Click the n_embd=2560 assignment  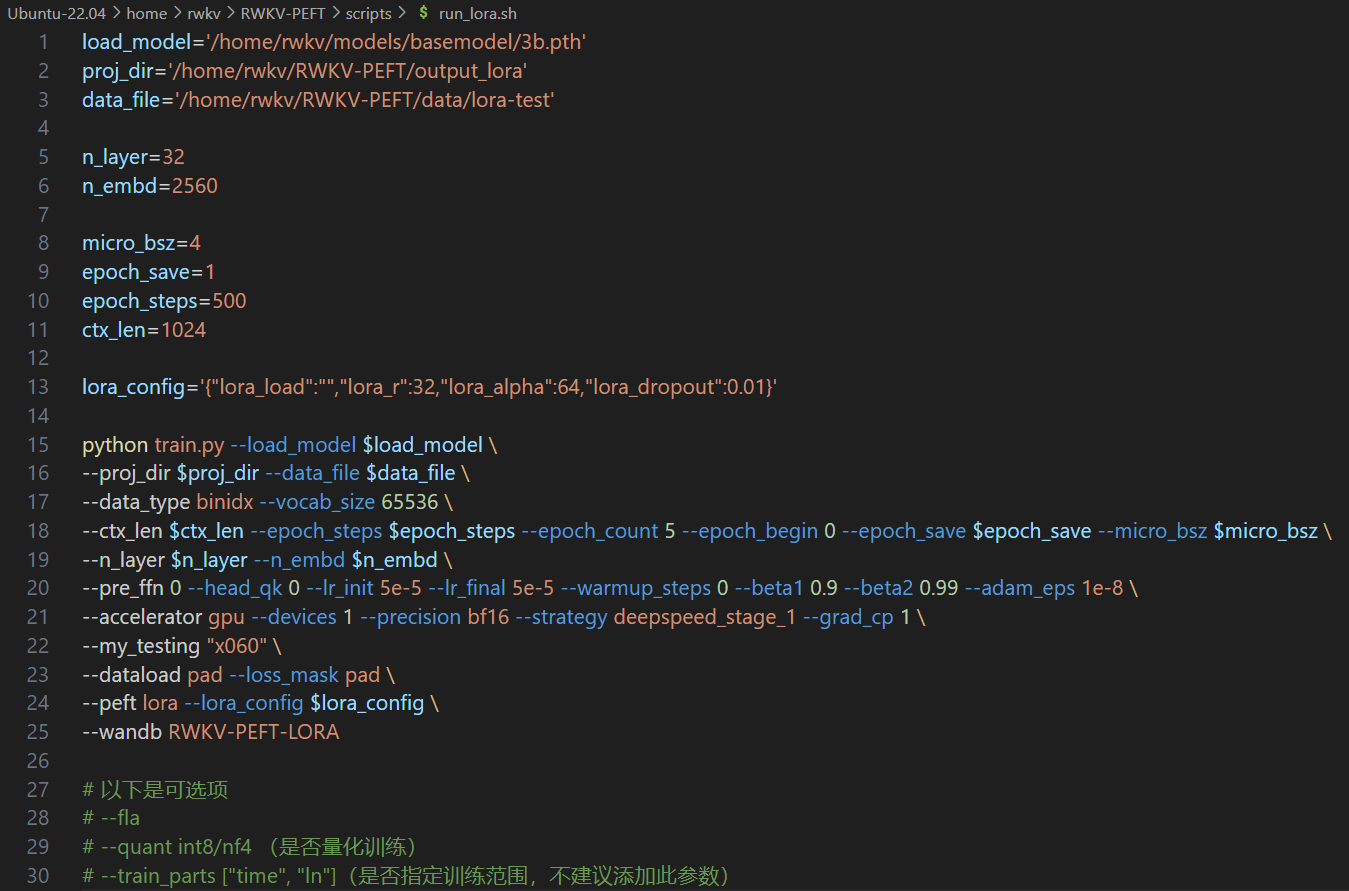[x=150, y=186]
